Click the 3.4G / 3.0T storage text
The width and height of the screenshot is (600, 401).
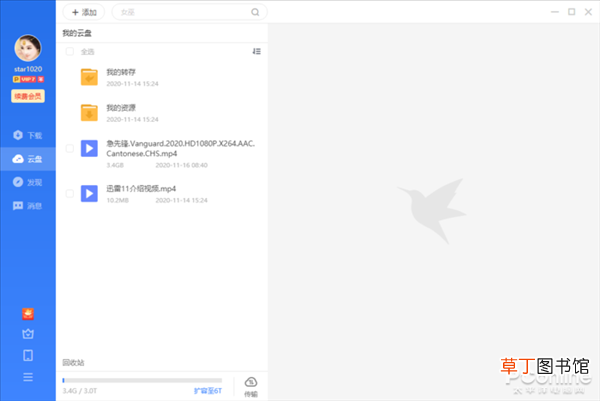click(80, 391)
